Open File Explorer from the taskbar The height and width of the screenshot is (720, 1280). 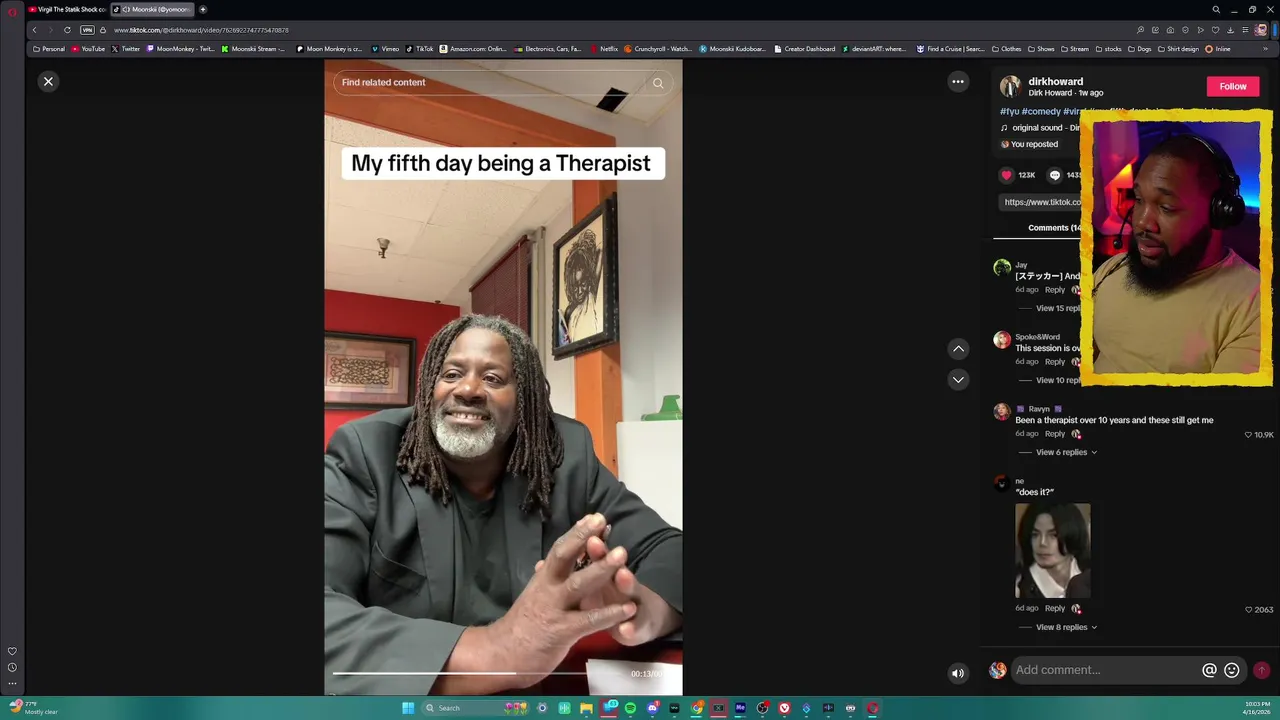586,708
